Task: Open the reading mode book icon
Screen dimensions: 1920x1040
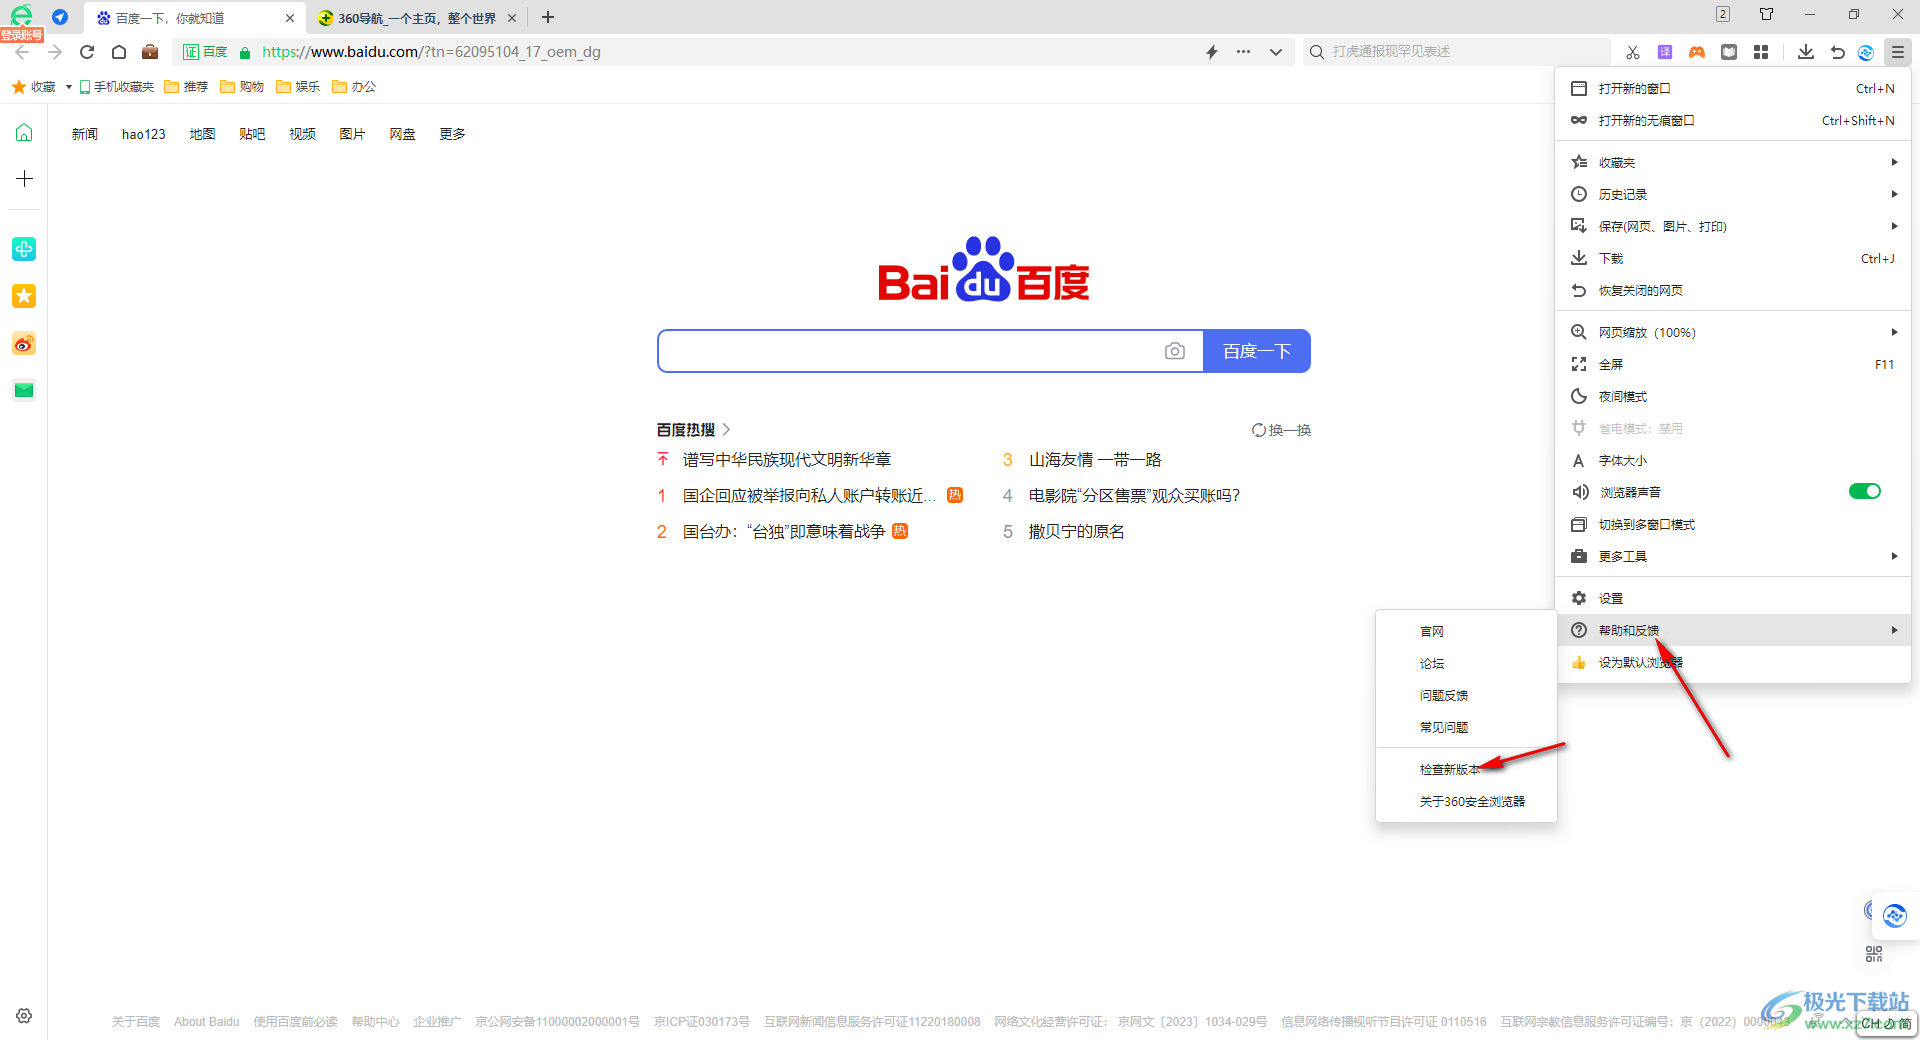Action: pos(1729,52)
